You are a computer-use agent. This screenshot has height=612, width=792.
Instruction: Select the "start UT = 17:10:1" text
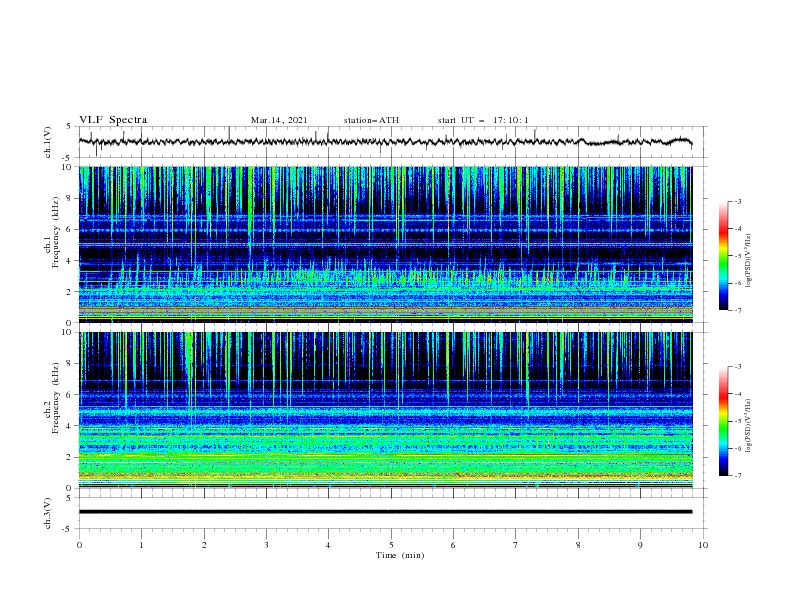tap(483, 120)
